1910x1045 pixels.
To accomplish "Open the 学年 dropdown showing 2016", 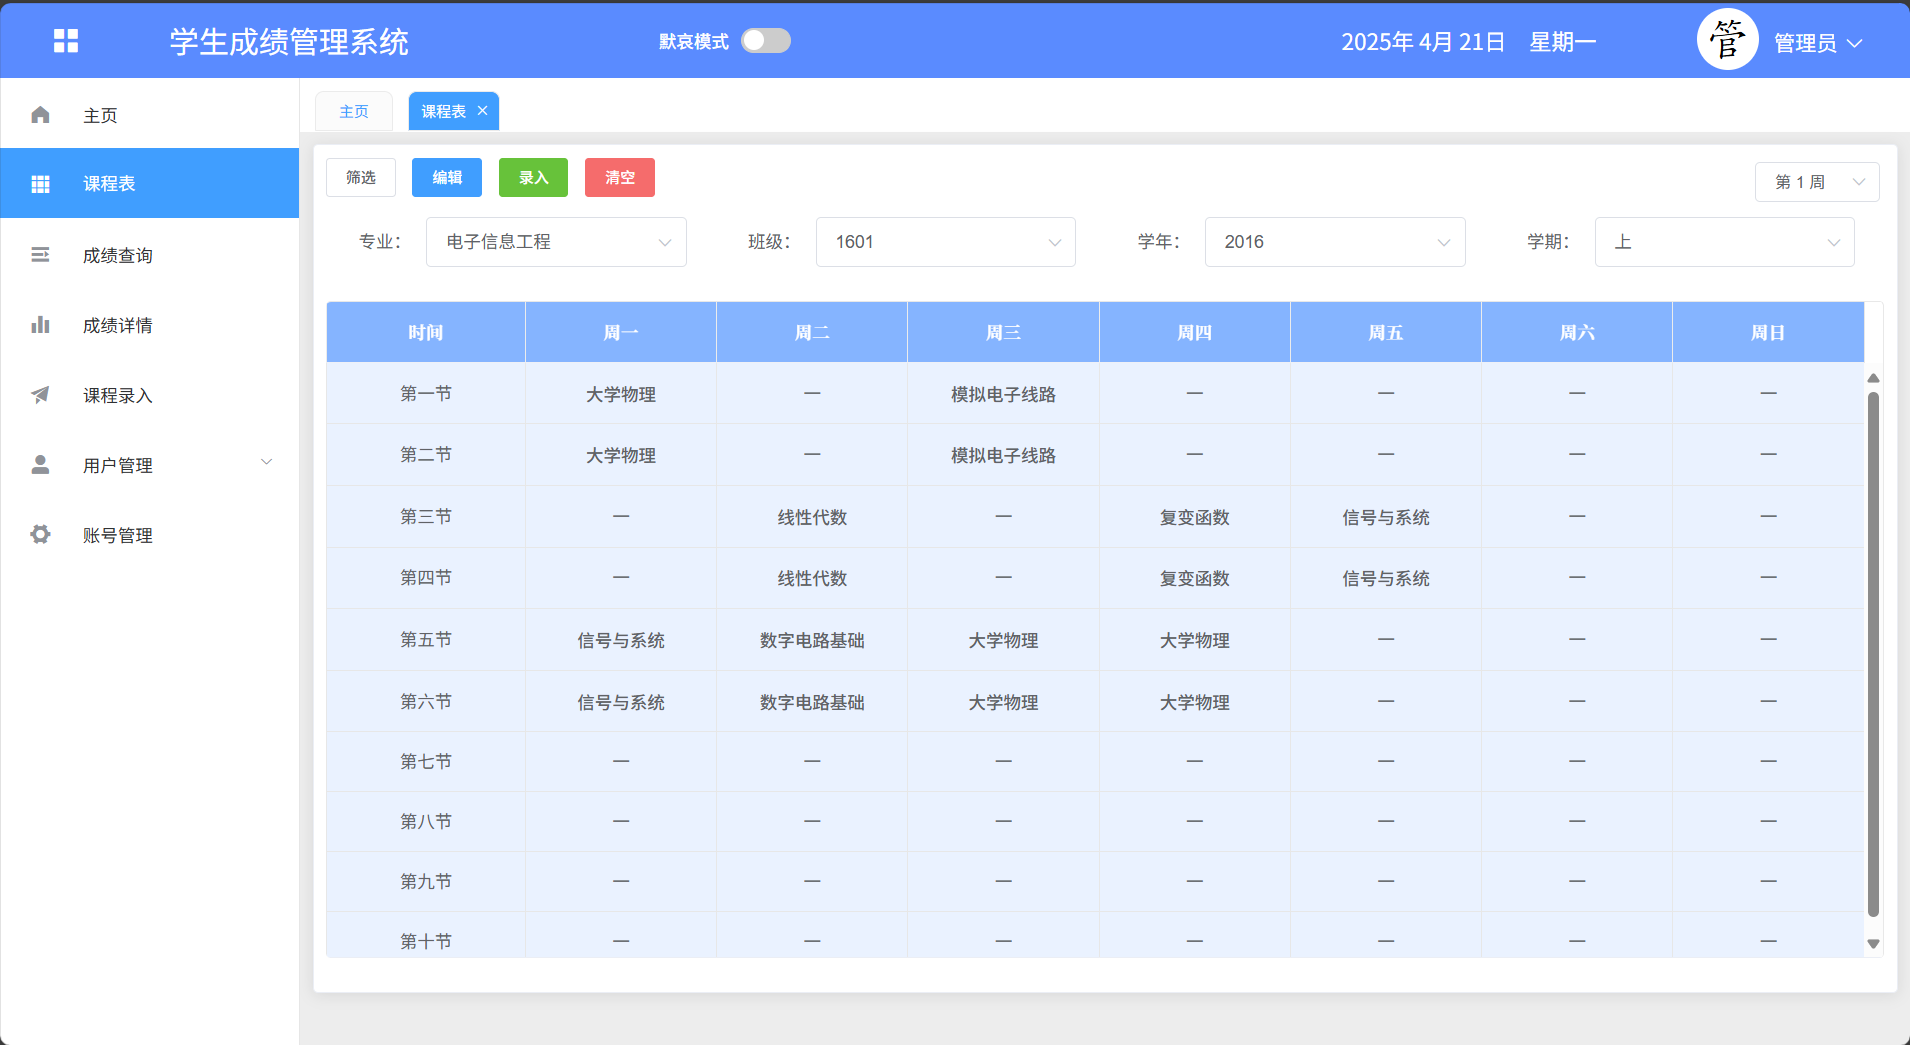I will click(1334, 242).
